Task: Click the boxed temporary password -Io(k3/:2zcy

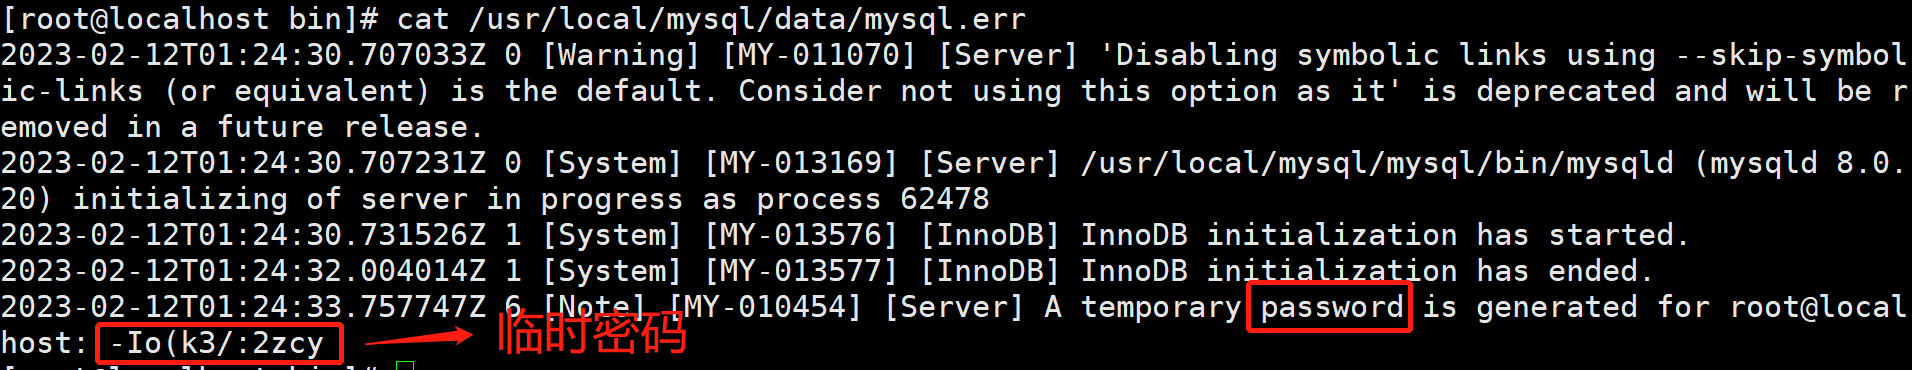Action: [219, 343]
